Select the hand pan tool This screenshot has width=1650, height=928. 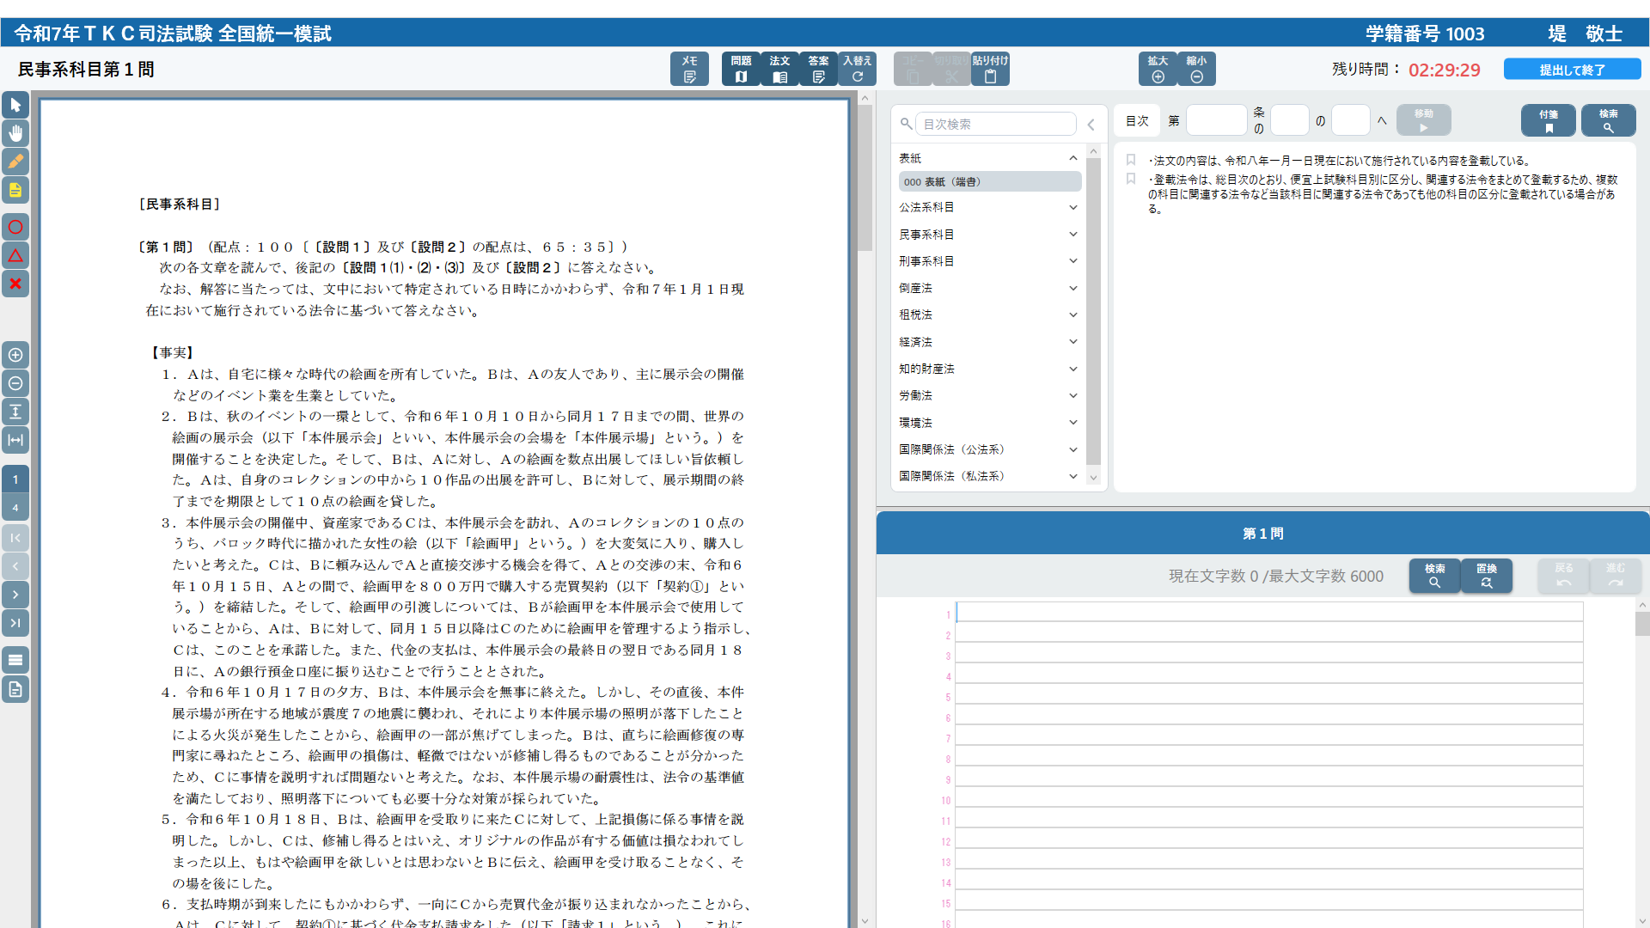(x=15, y=133)
